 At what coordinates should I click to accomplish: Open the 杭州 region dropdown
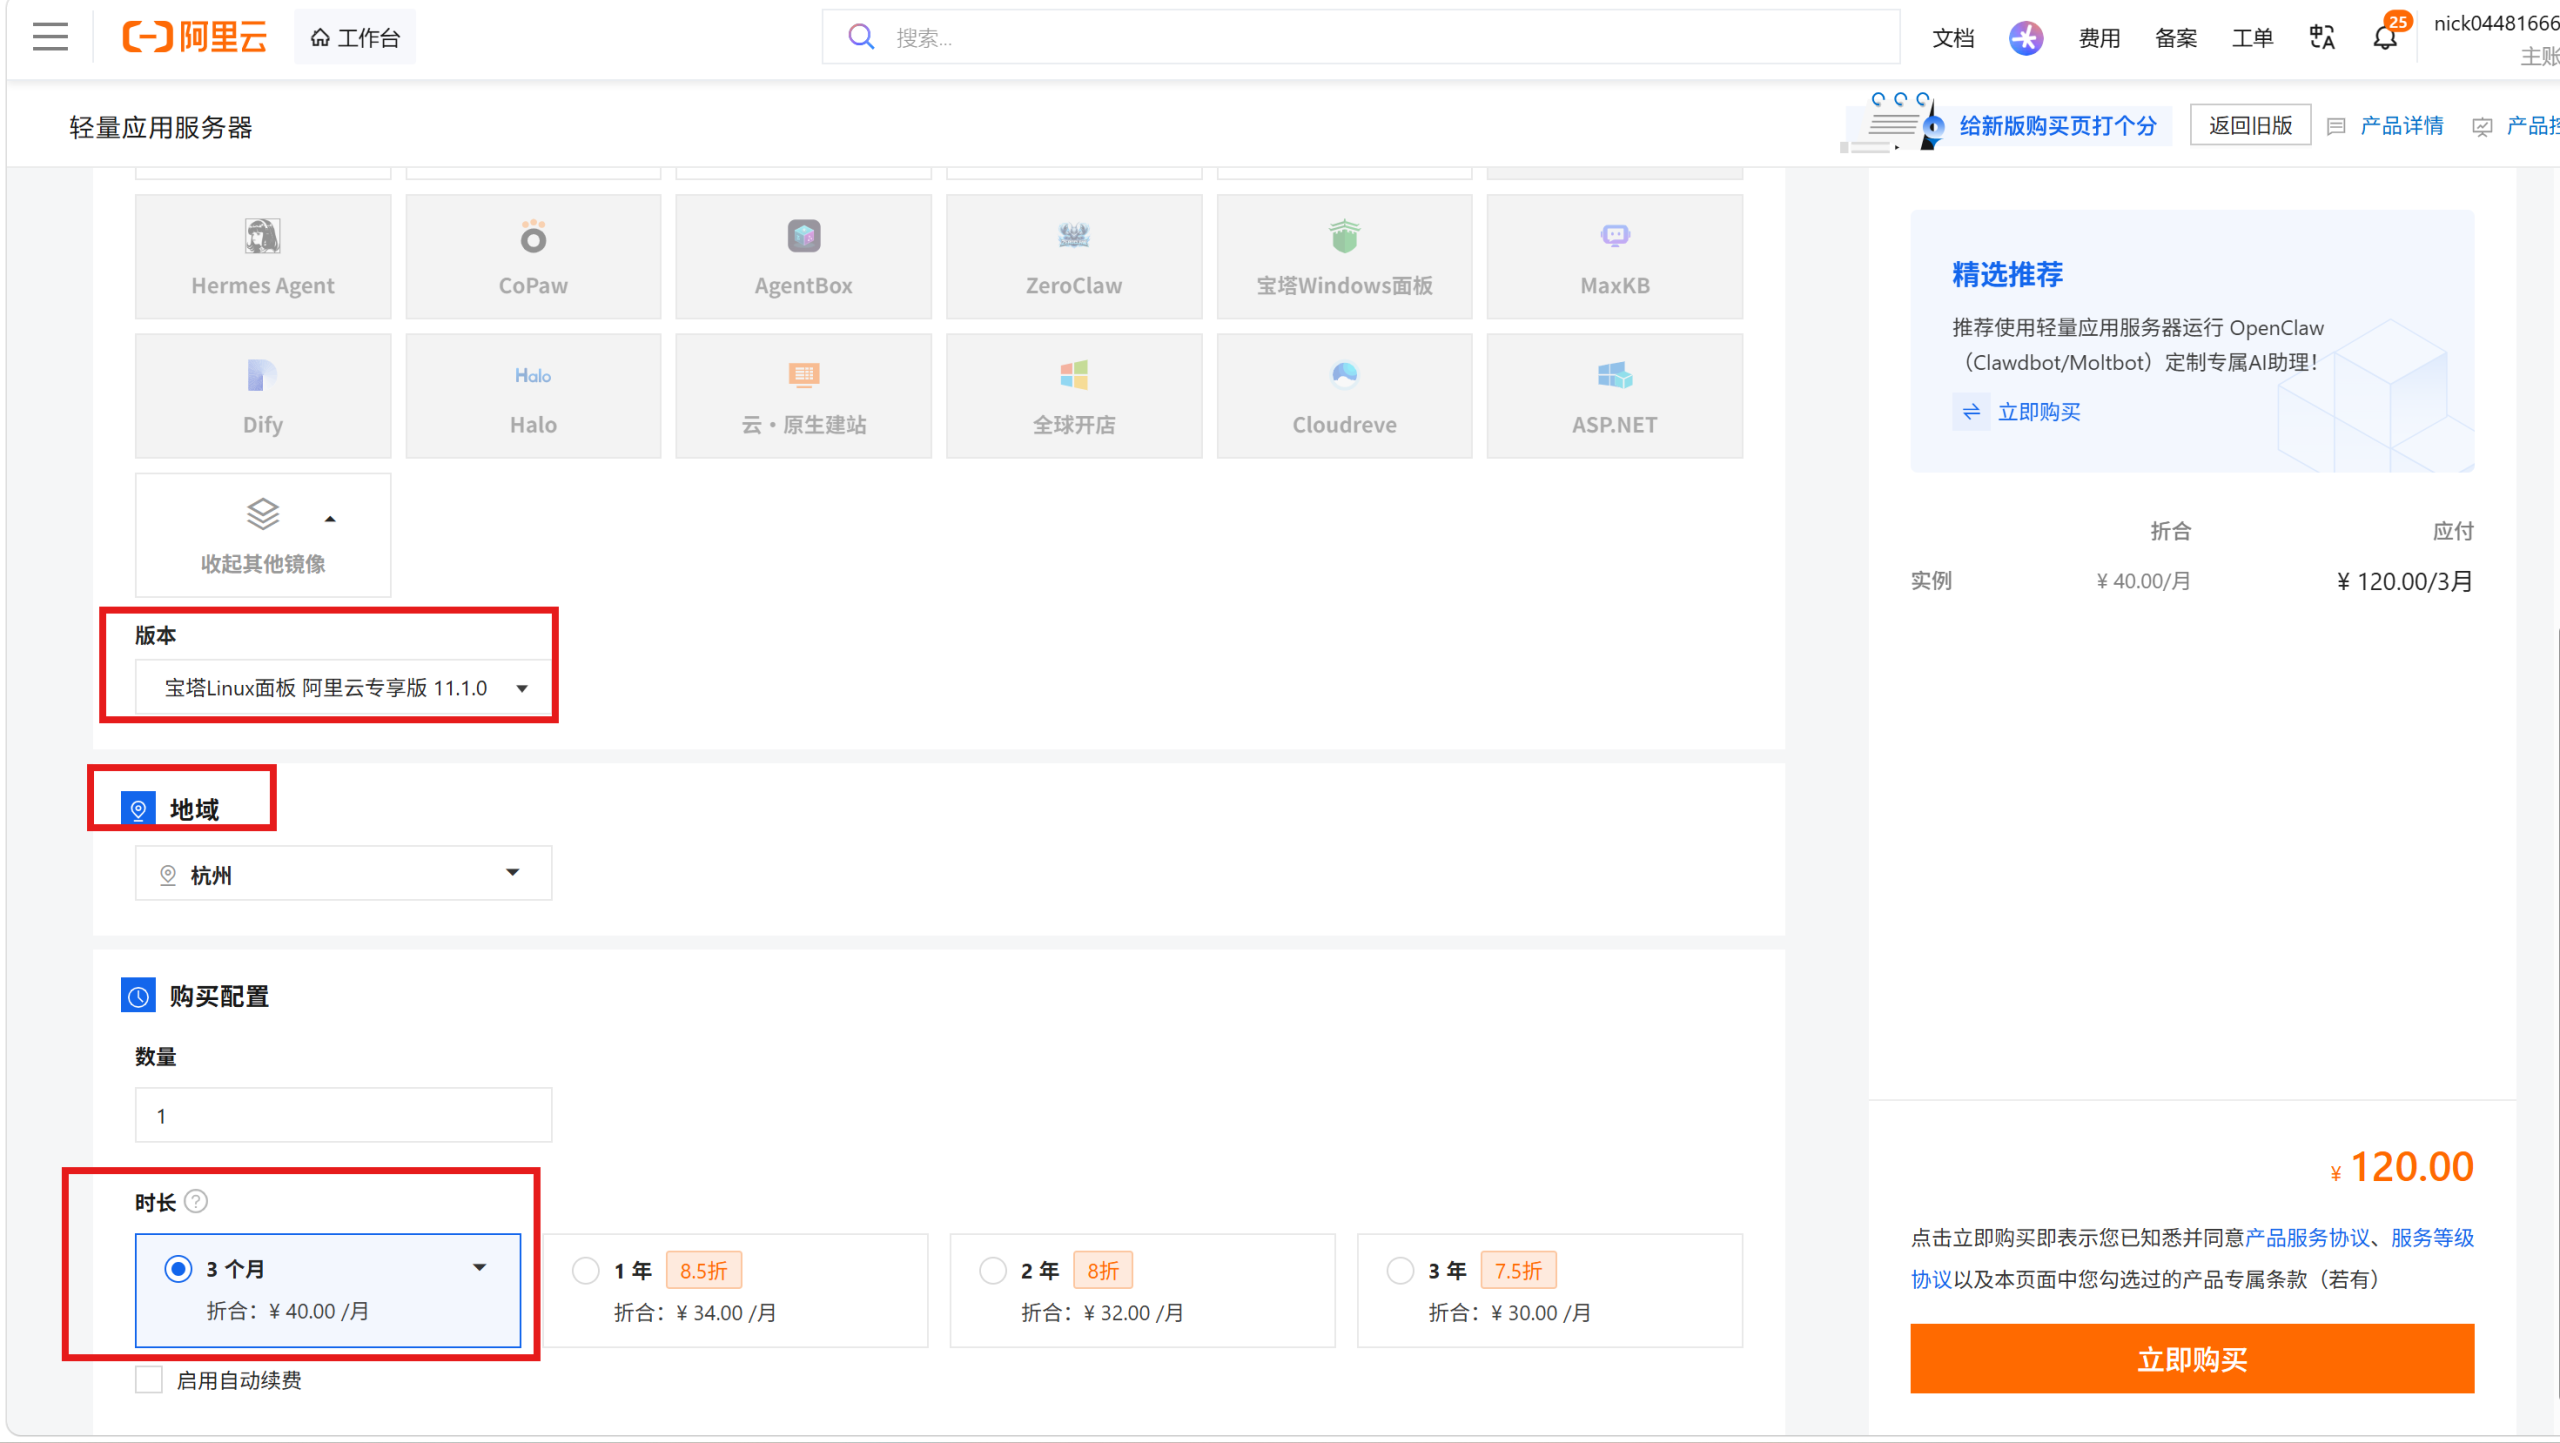coord(343,874)
